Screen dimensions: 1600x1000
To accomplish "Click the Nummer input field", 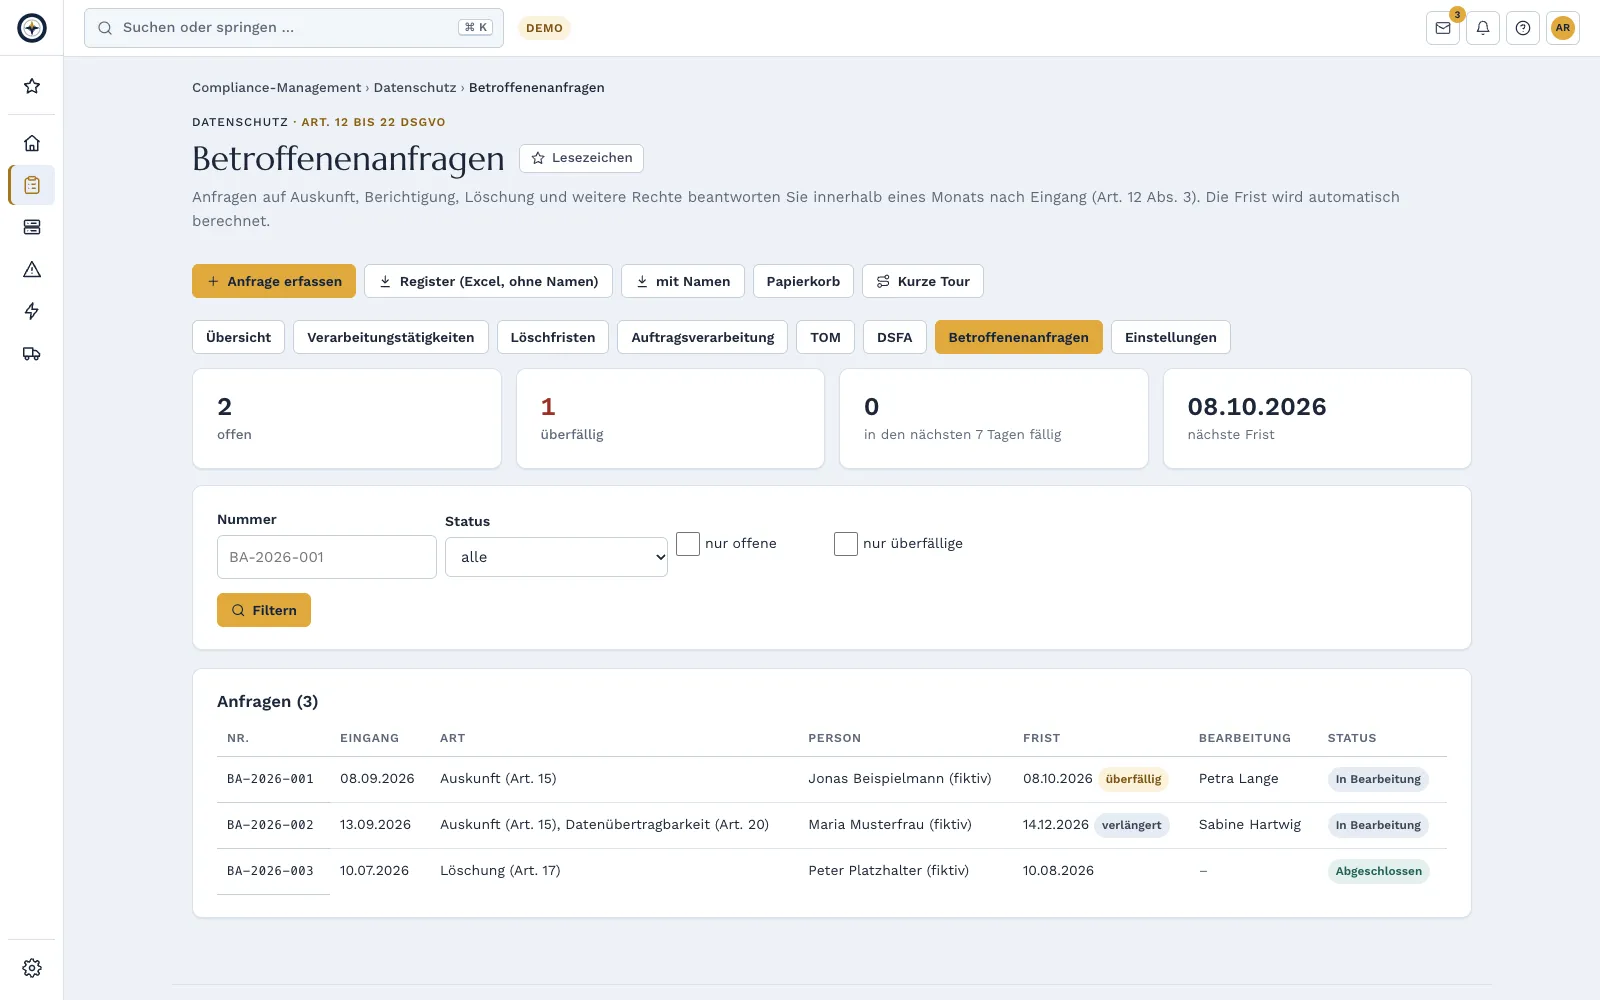I will (x=327, y=557).
